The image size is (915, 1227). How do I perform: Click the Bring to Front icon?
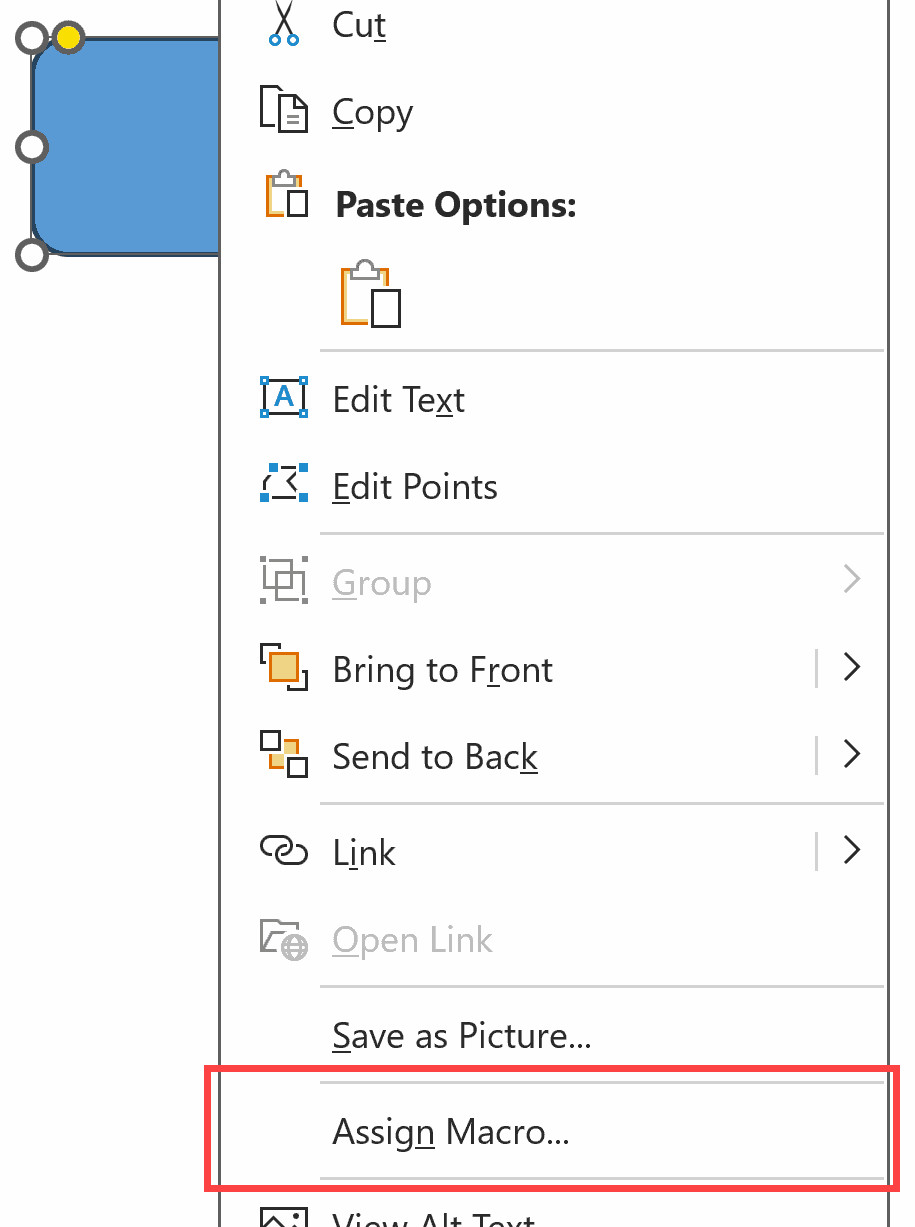283,668
